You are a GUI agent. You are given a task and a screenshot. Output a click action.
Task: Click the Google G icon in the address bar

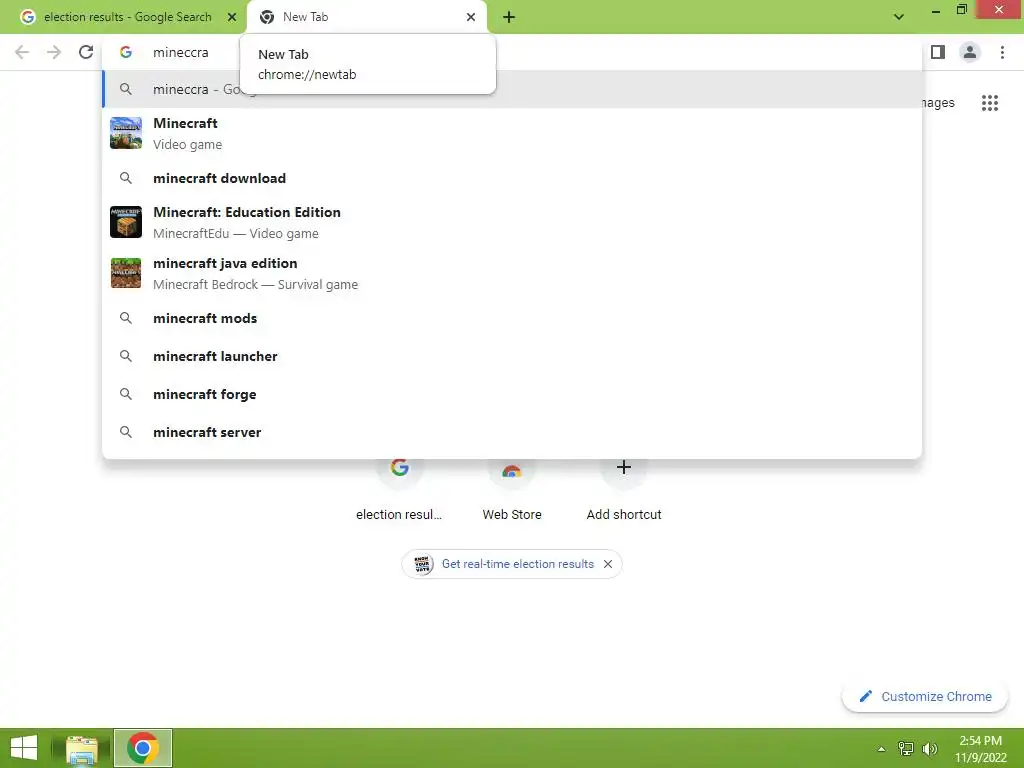point(126,52)
